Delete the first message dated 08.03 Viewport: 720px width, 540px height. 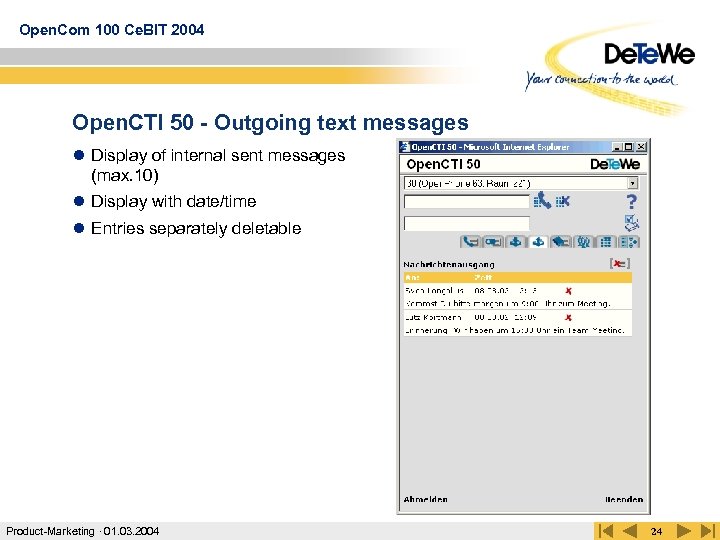(568, 291)
